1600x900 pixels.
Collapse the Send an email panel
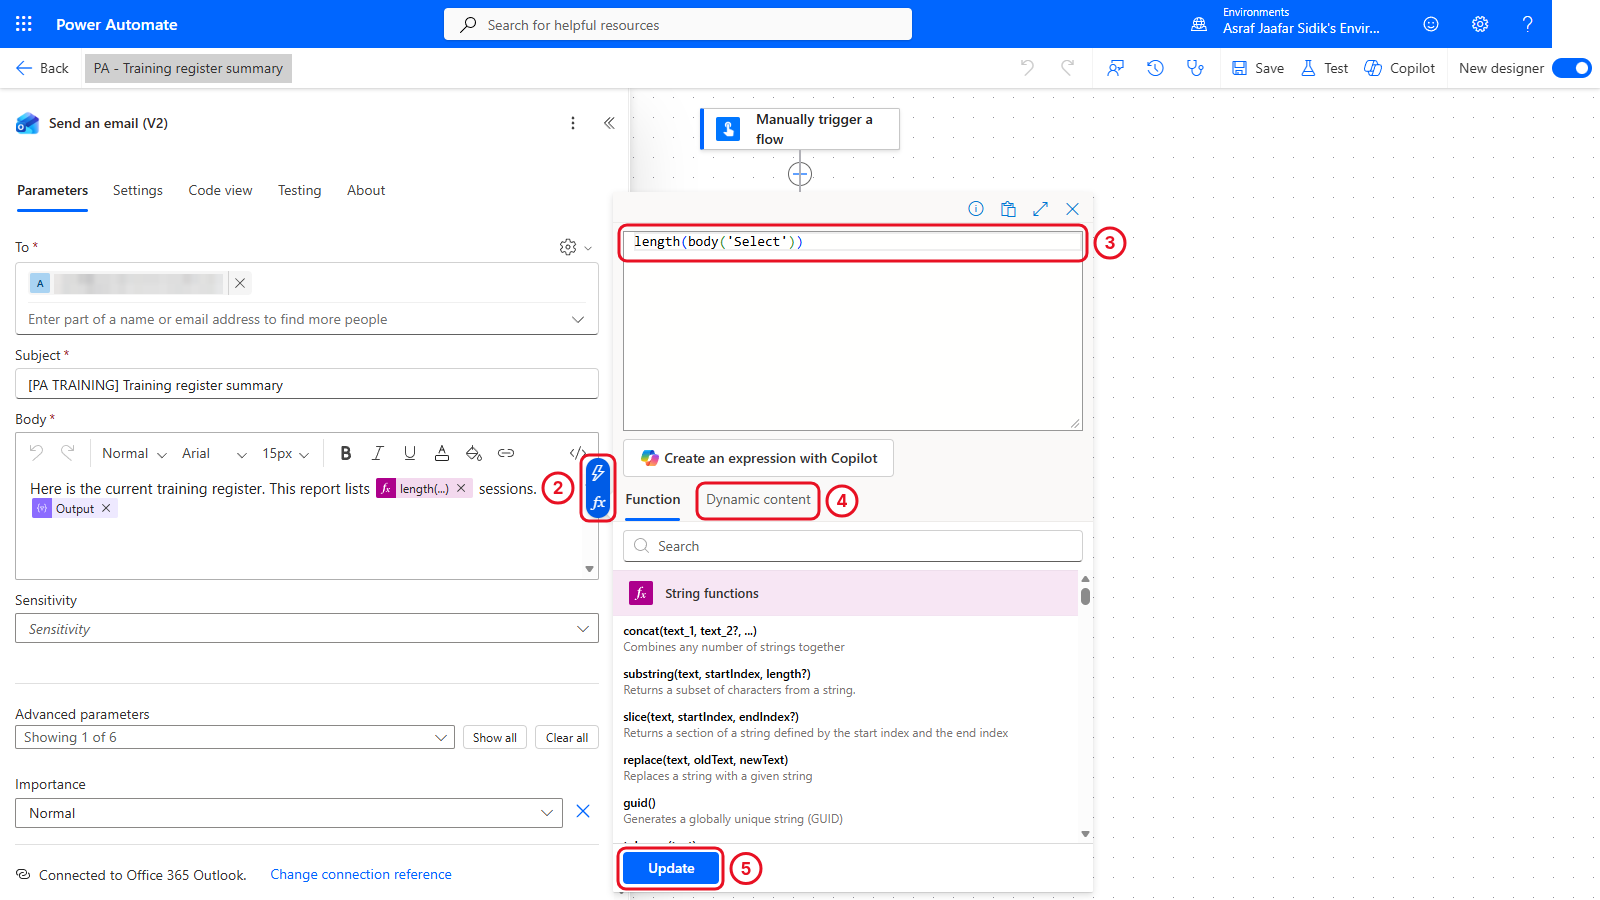(609, 123)
